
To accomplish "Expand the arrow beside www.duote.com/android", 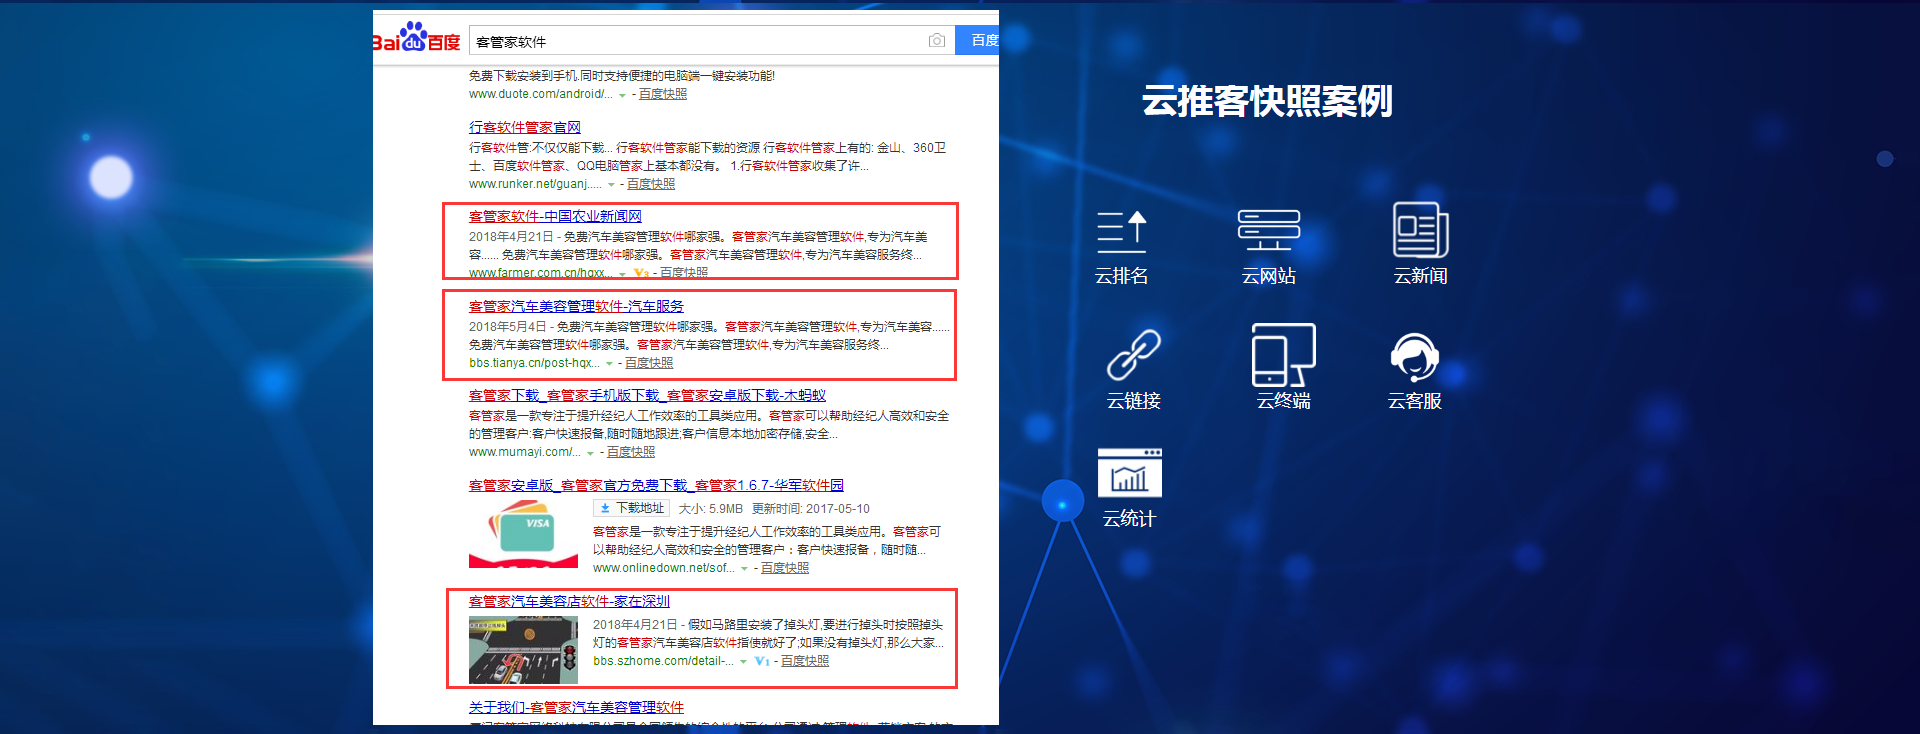I will [622, 95].
